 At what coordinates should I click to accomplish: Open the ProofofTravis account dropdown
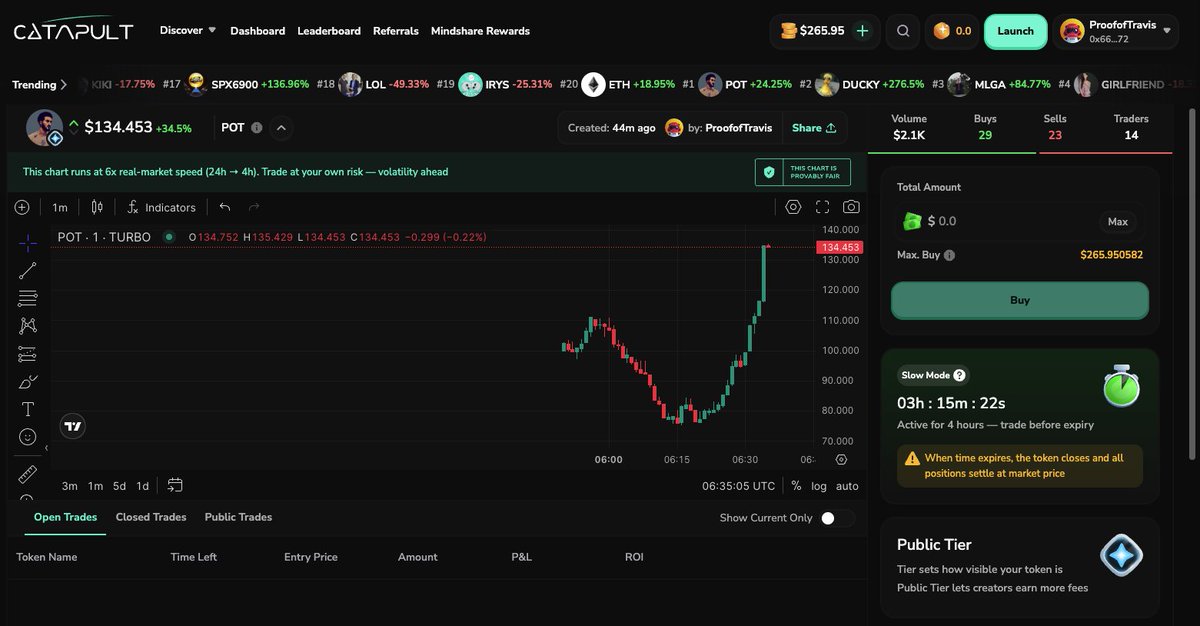click(x=1117, y=31)
